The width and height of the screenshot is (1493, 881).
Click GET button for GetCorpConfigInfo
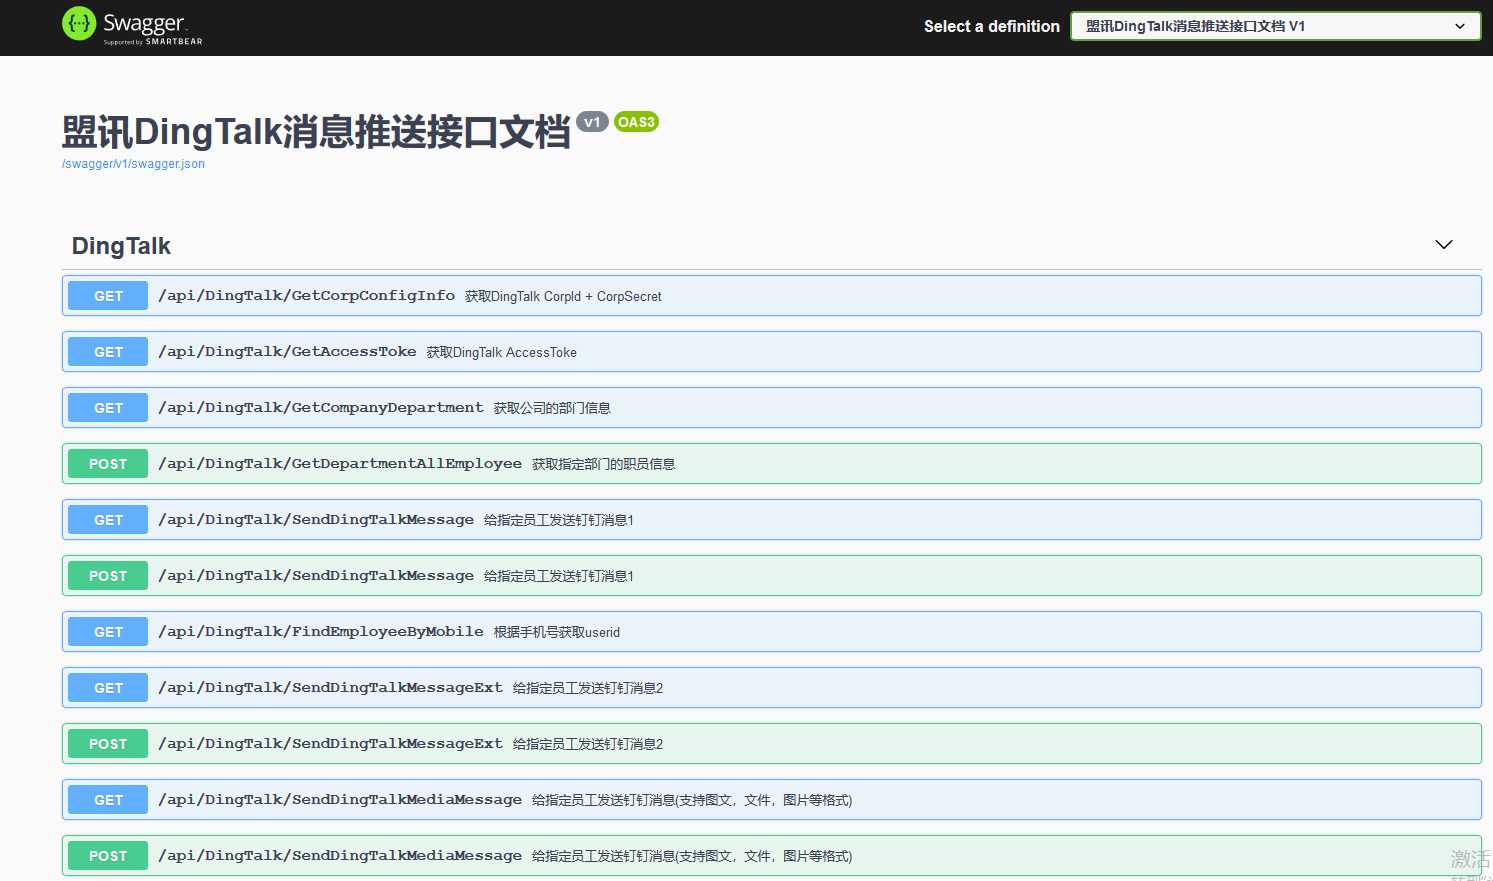tap(108, 296)
